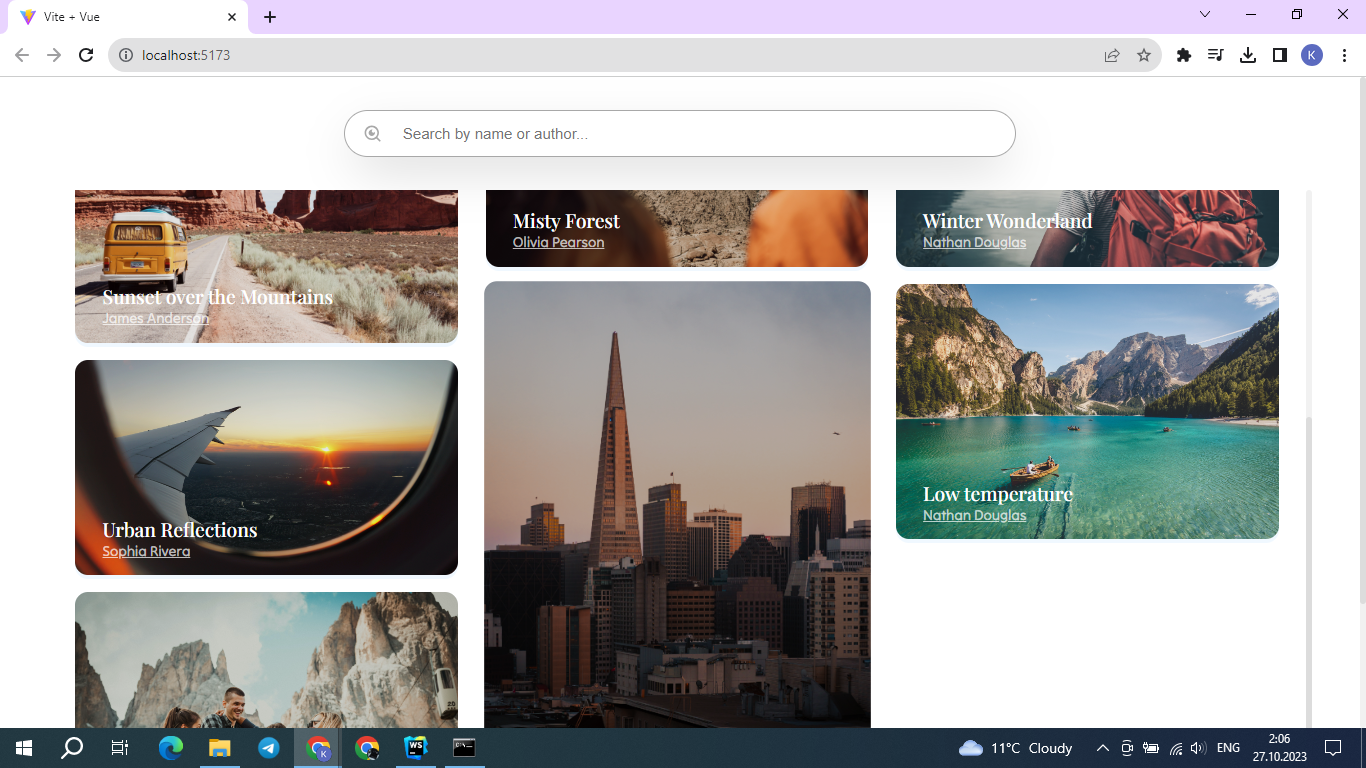
Task: Bookmark the page using the star icon
Action: click(1144, 55)
